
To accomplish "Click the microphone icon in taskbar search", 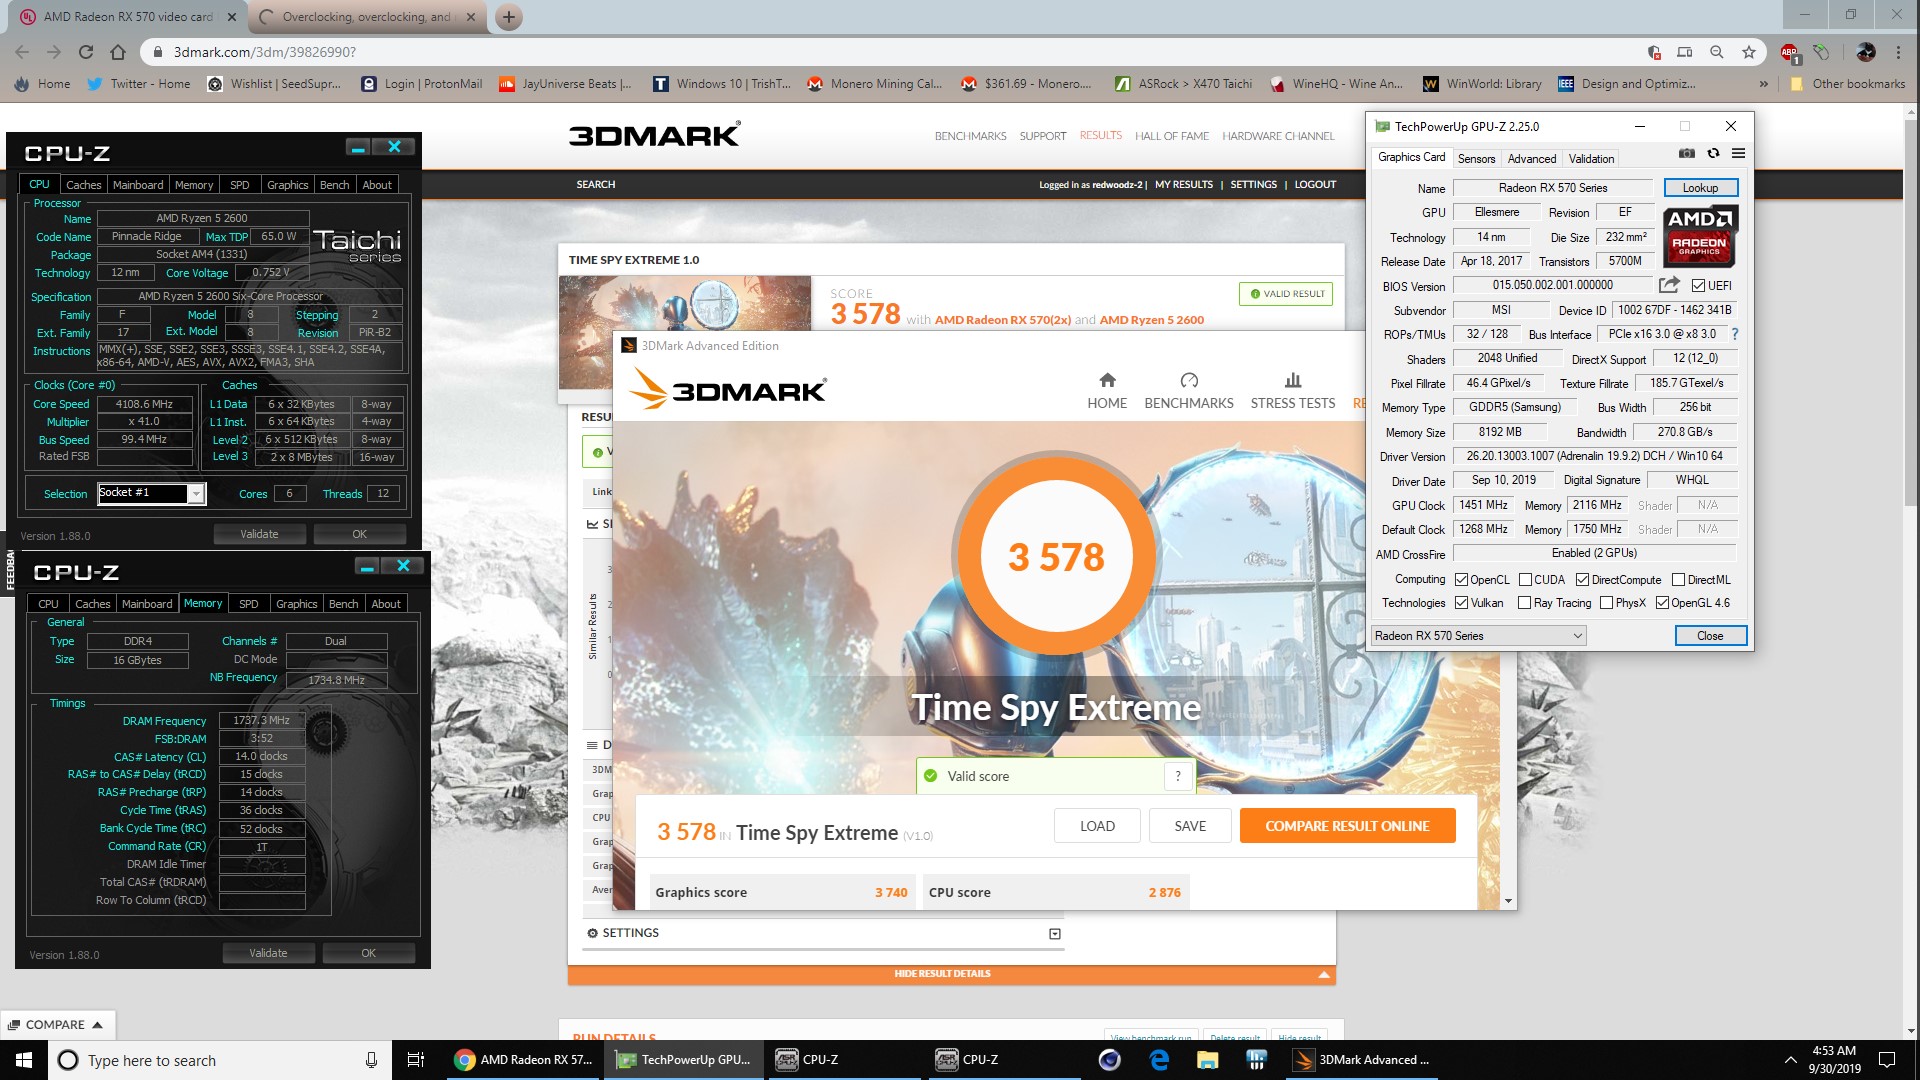I will [x=371, y=1060].
